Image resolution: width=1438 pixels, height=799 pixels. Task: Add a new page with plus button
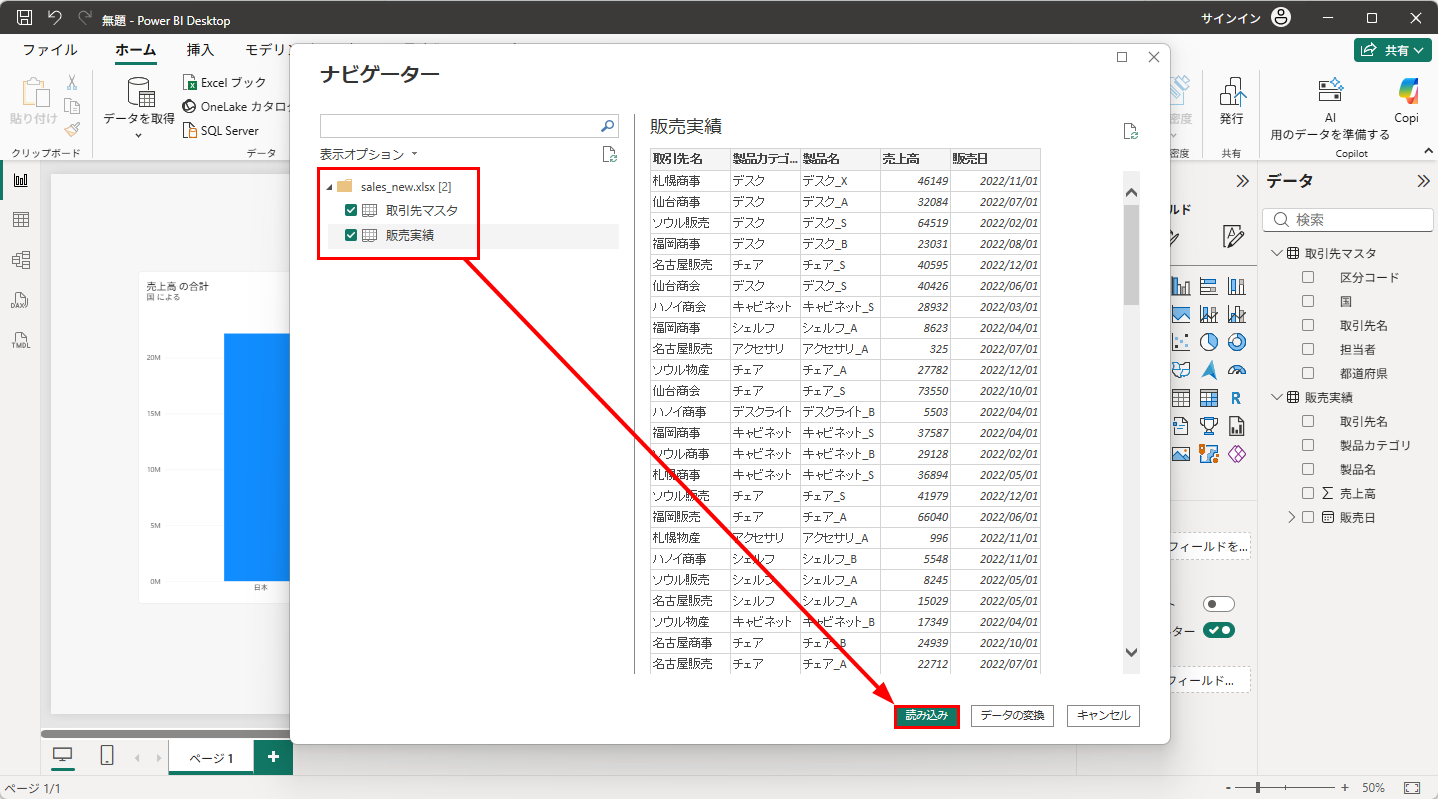point(273,758)
